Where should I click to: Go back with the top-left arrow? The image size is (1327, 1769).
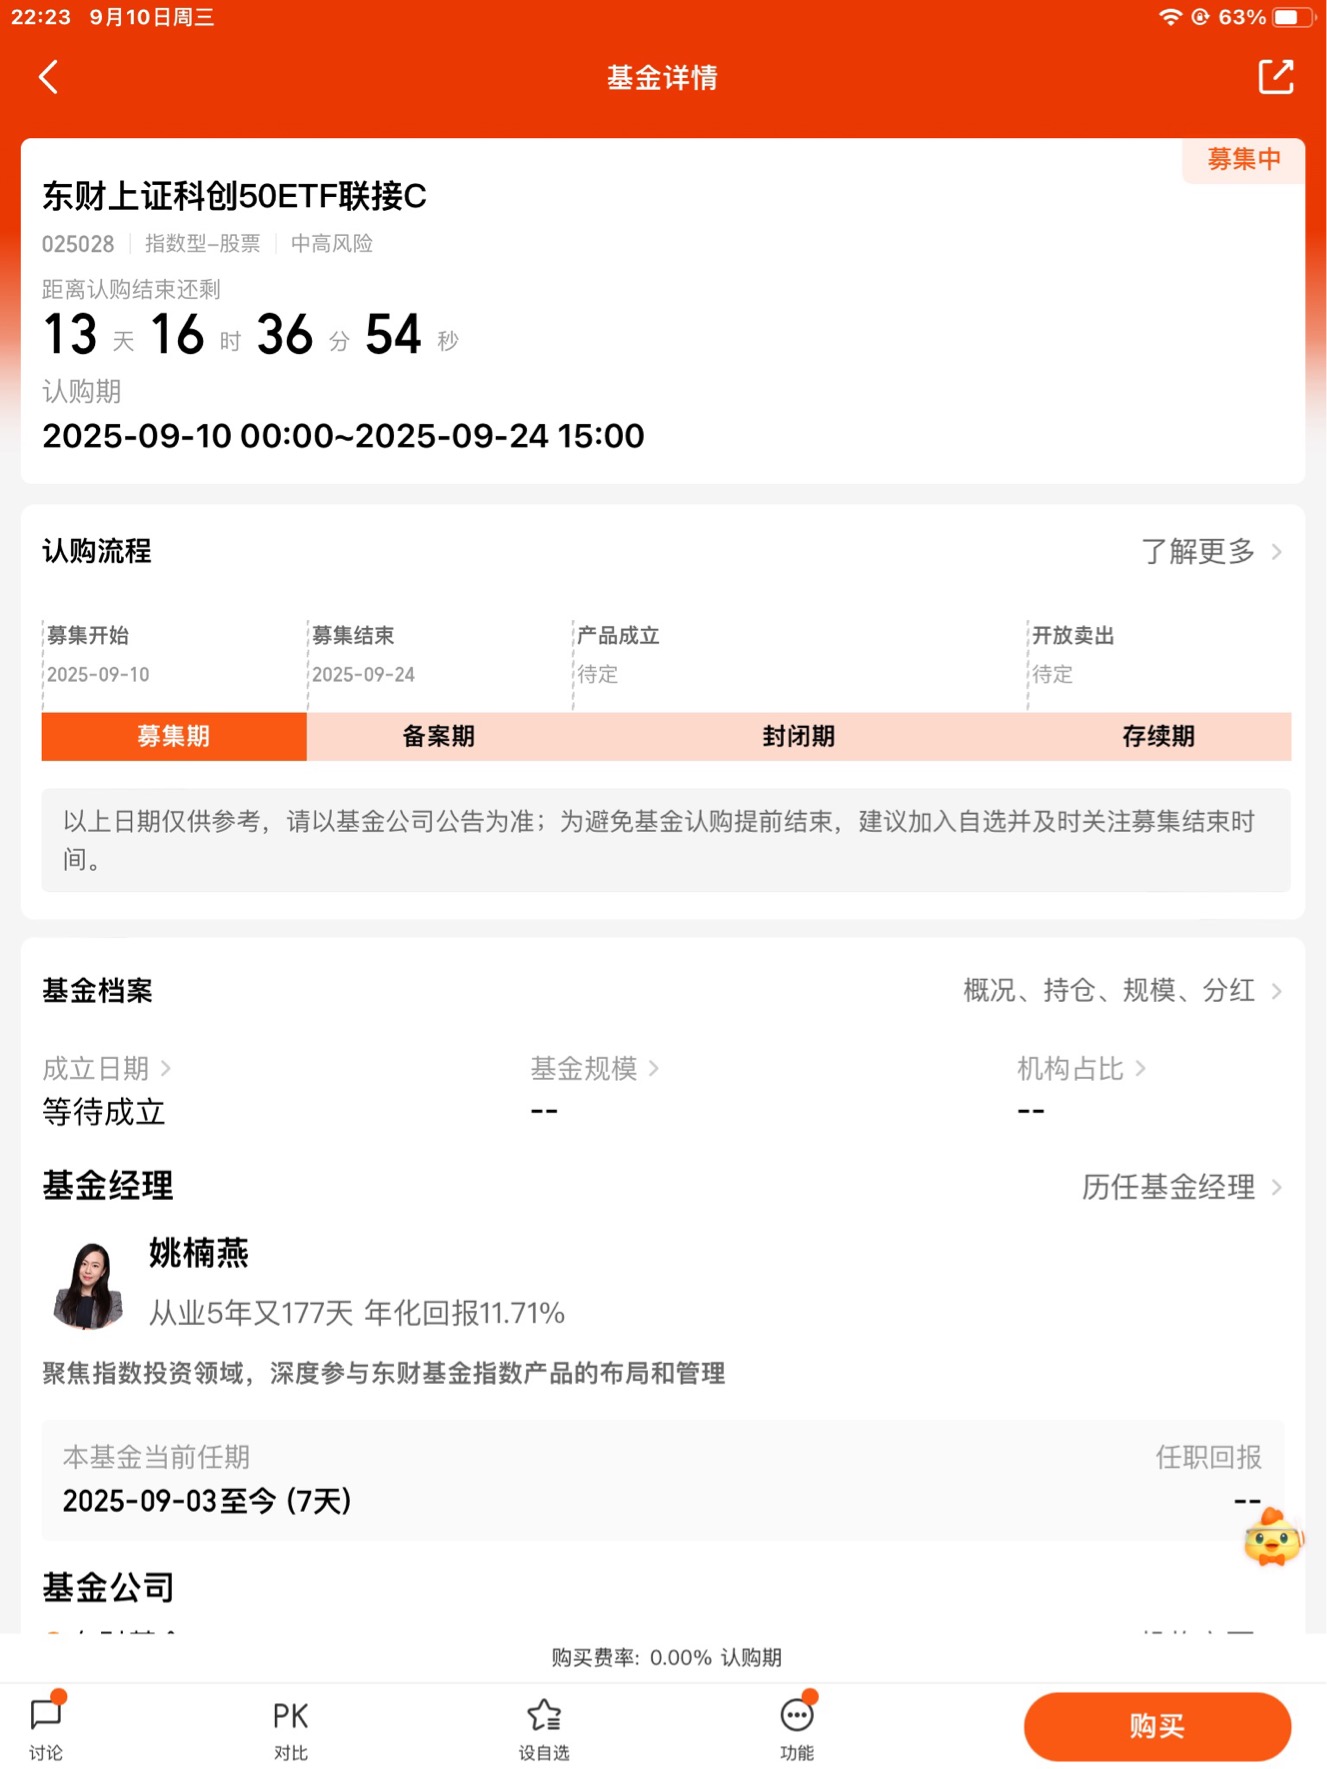tap(48, 77)
